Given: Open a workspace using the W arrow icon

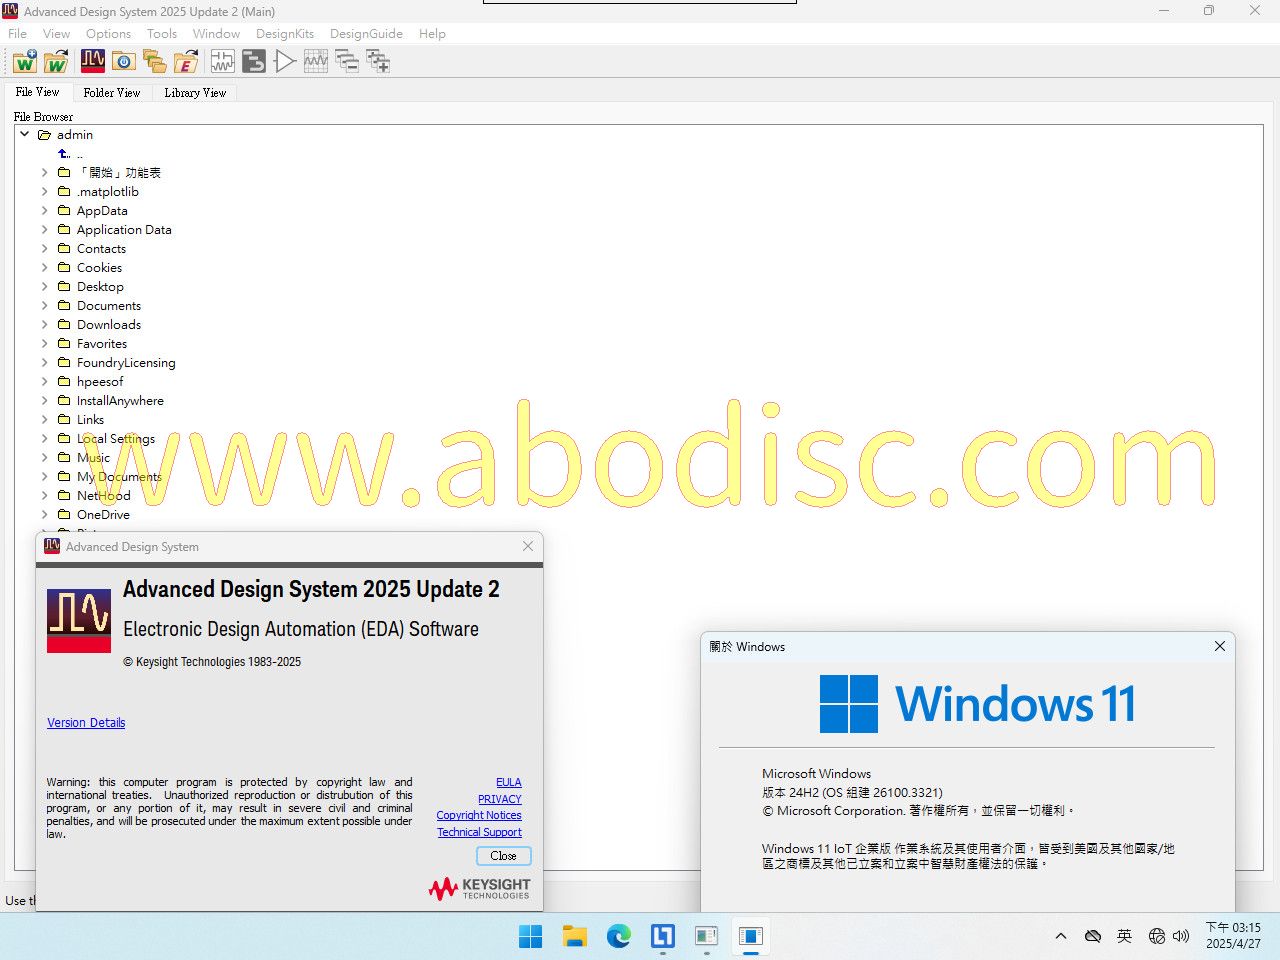Looking at the screenshot, I should pyautogui.click(x=57, y=62).
